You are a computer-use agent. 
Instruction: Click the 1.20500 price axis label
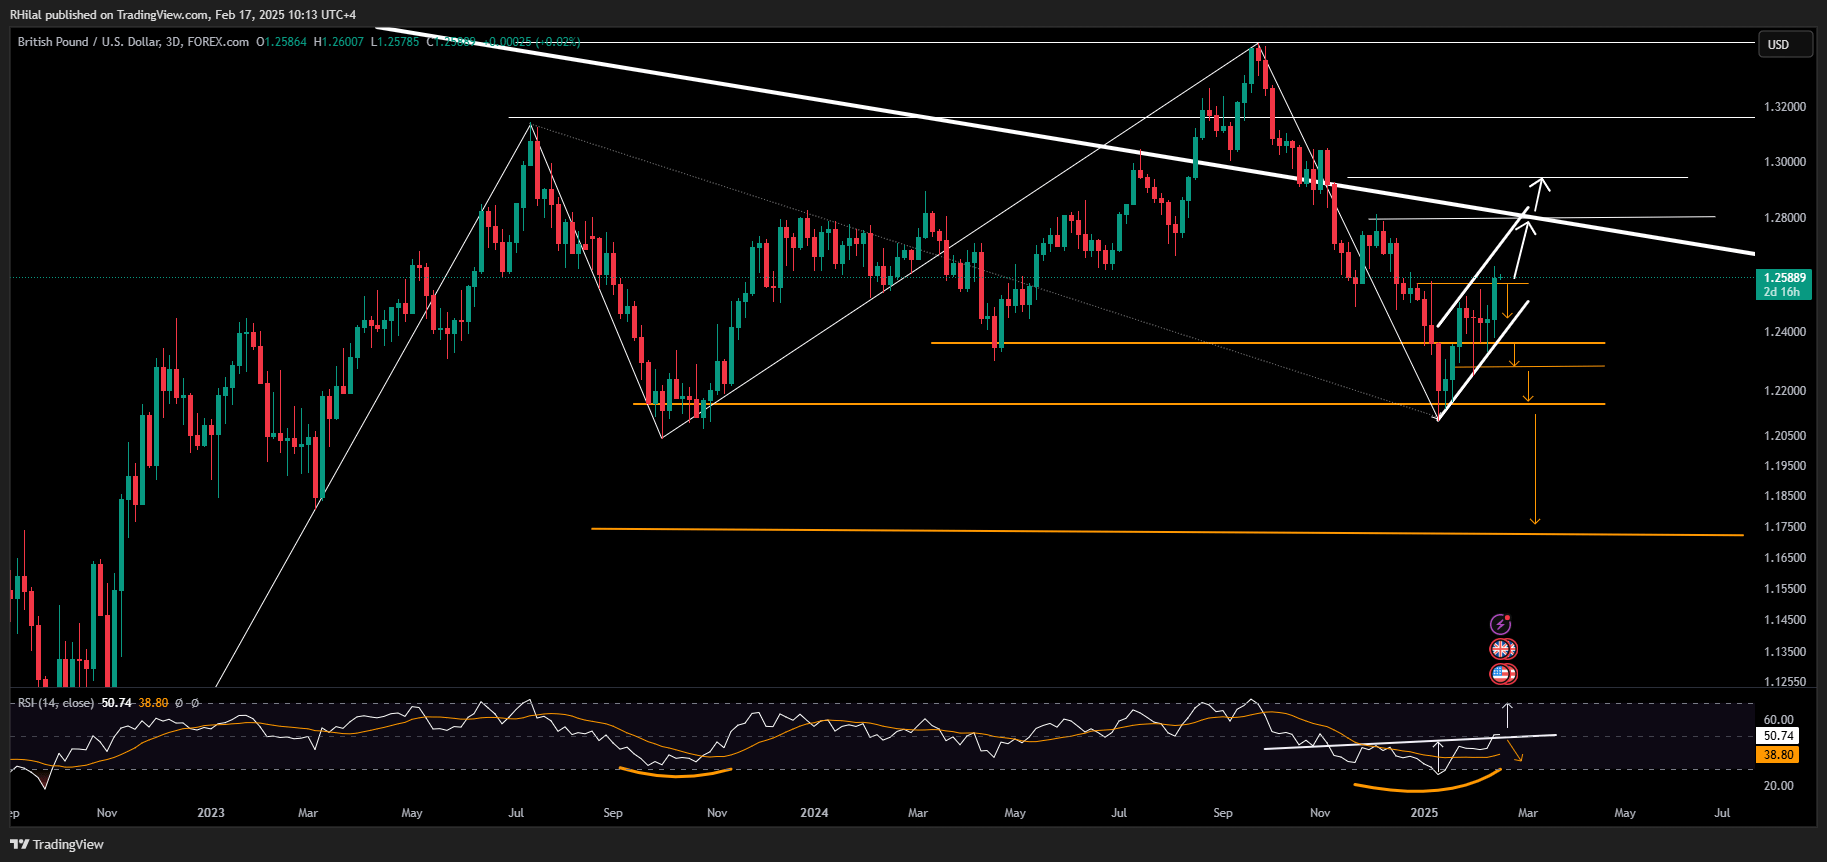coord(1785,436)
